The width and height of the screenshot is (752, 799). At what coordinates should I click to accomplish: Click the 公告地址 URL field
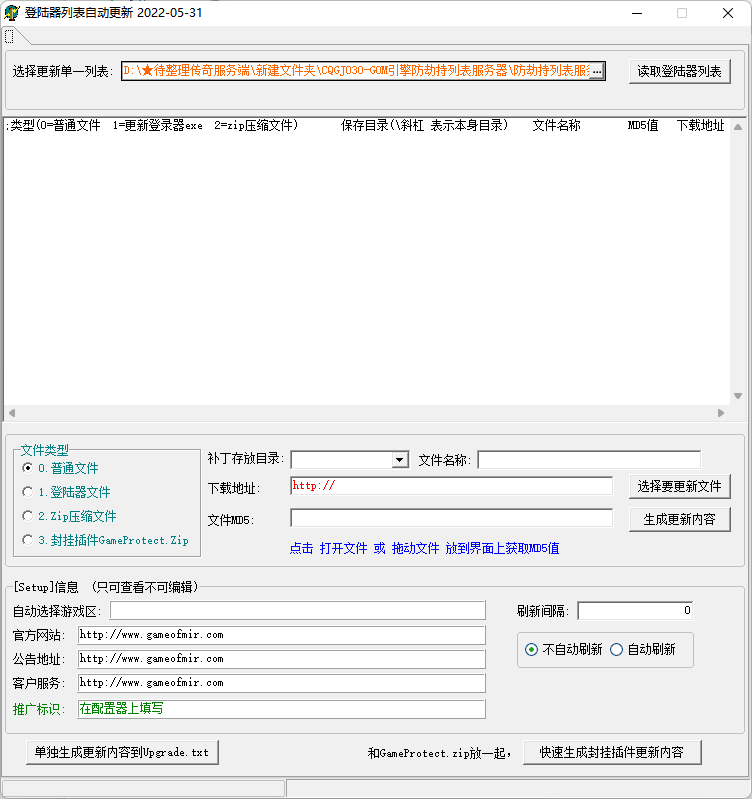point(281,659)
